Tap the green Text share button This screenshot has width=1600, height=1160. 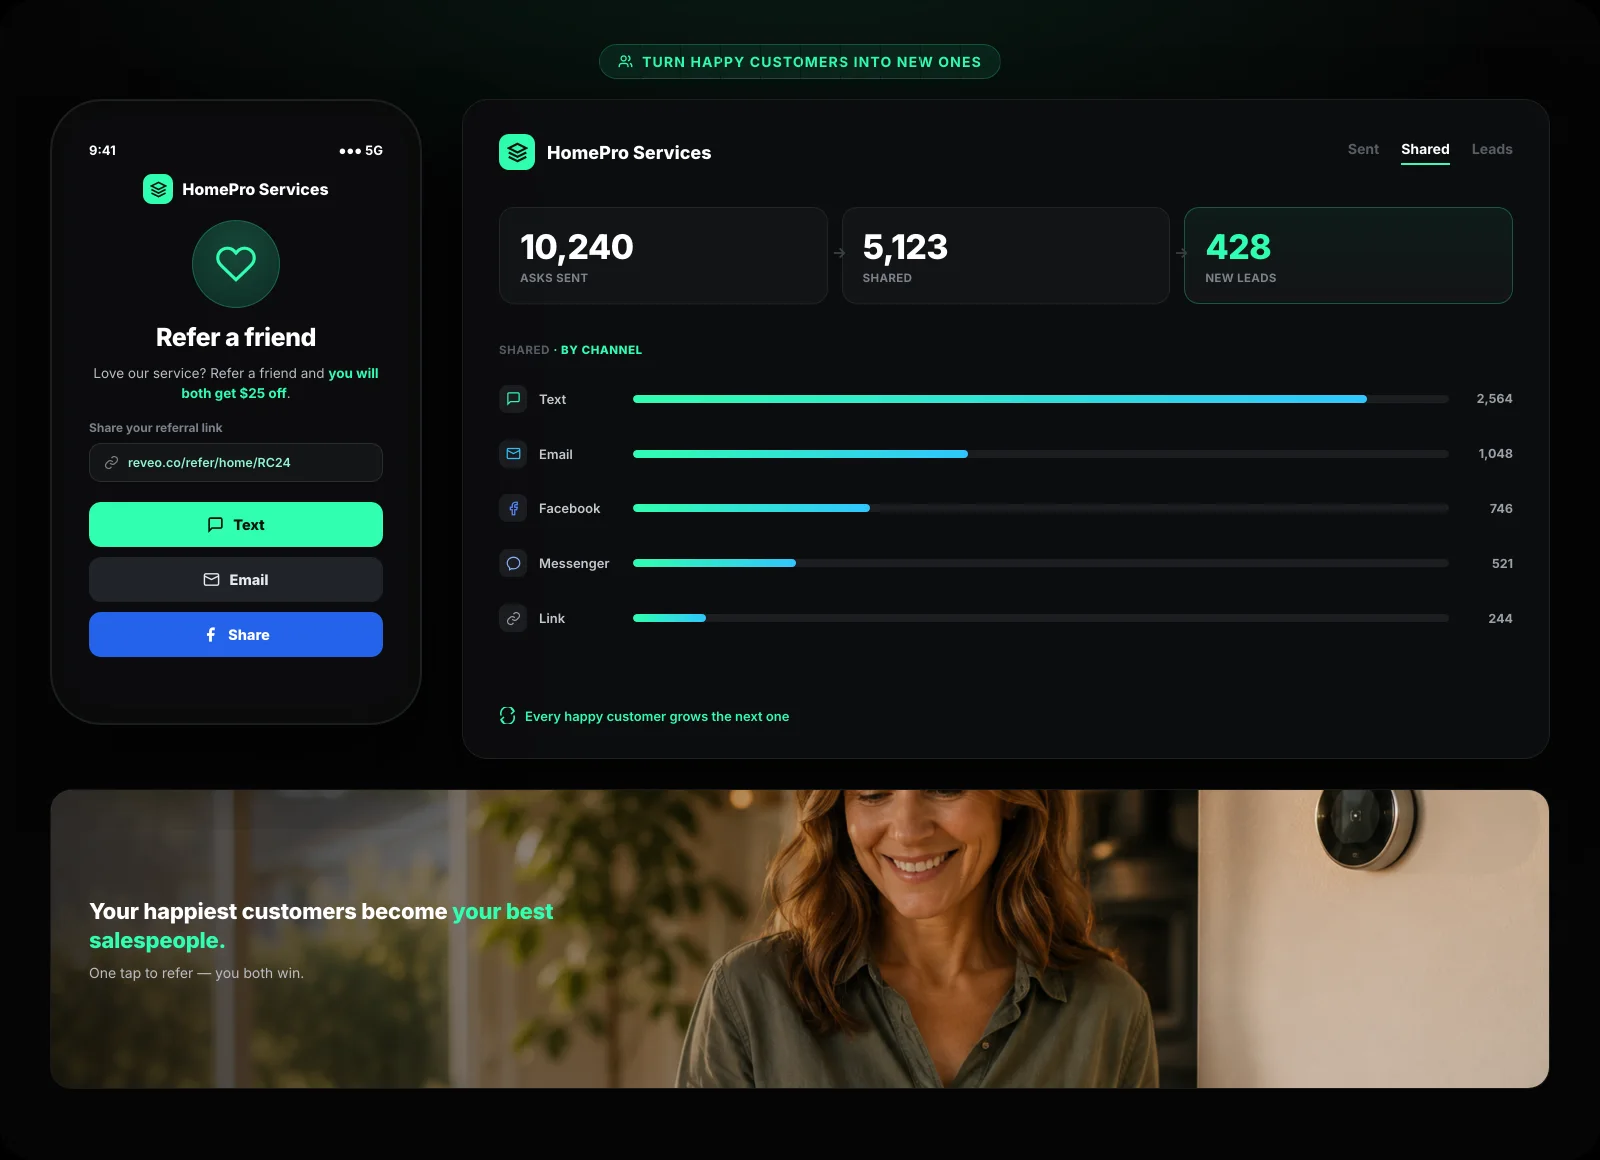(236, 525)
